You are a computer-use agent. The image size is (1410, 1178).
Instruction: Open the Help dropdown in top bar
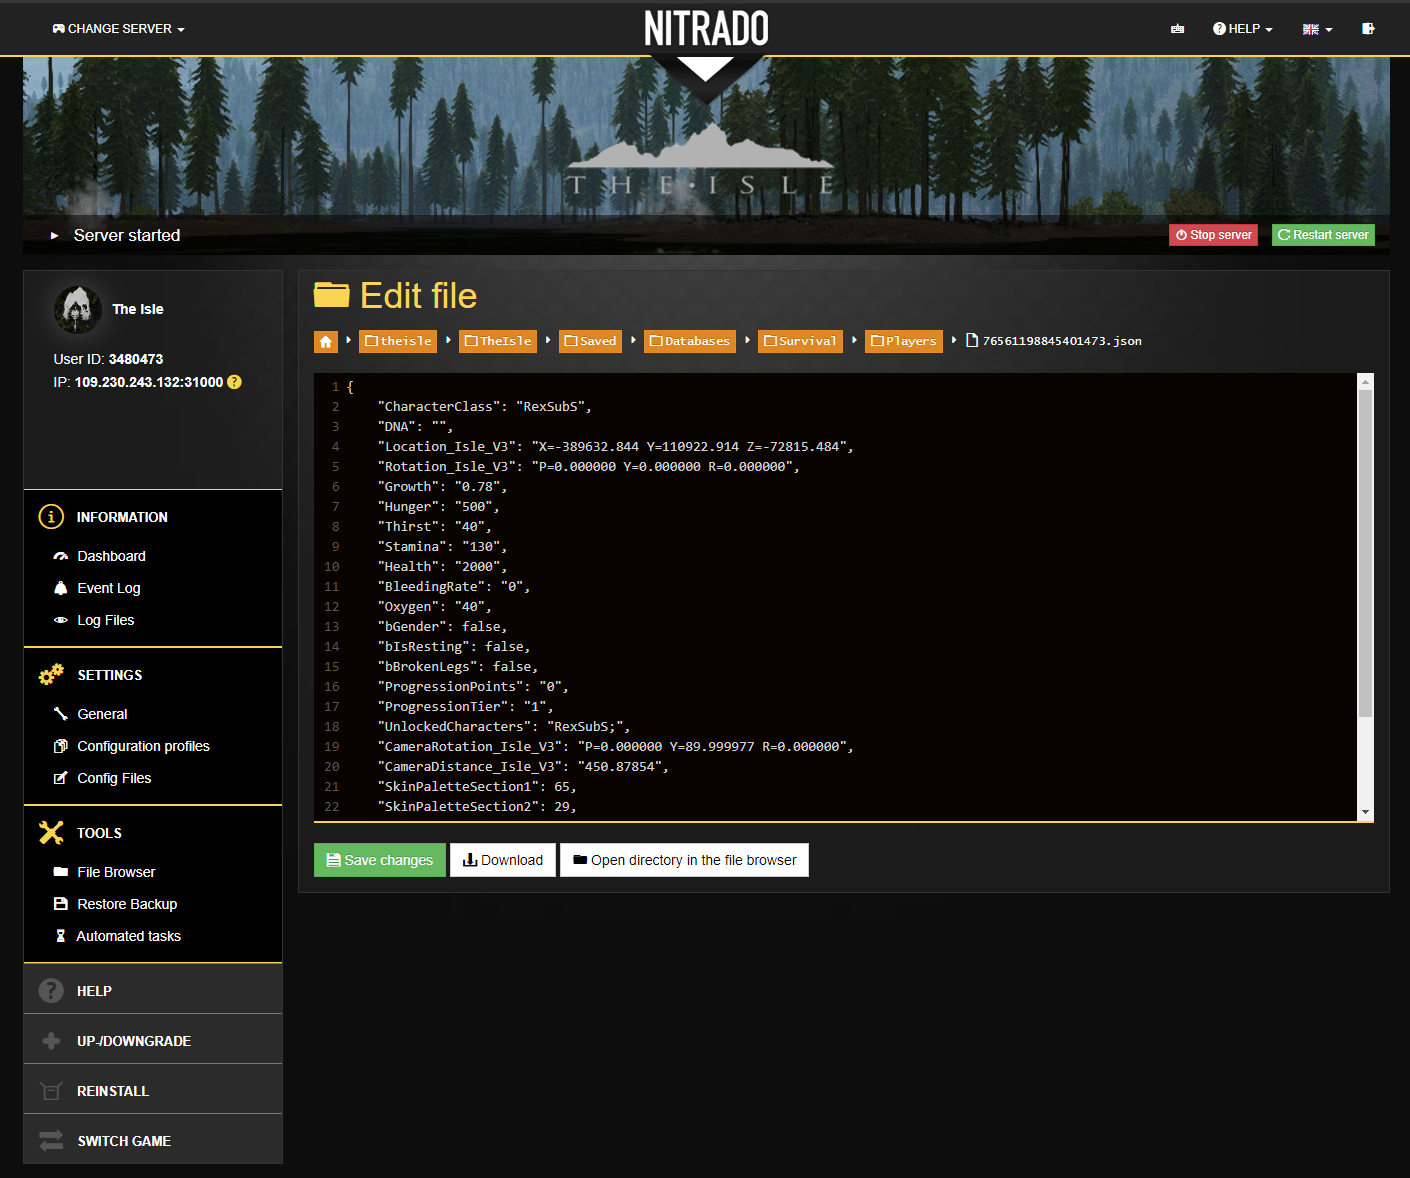(x=1242, y=29)
